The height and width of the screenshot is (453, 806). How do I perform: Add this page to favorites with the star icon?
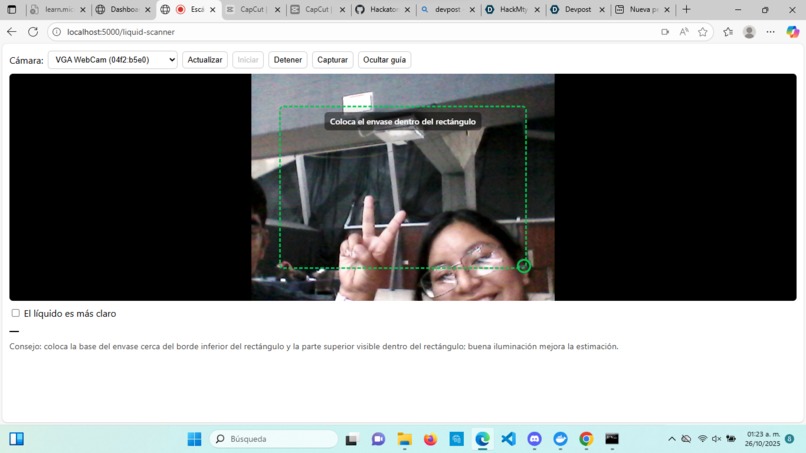pyautogui.click(x=703, y=32)
